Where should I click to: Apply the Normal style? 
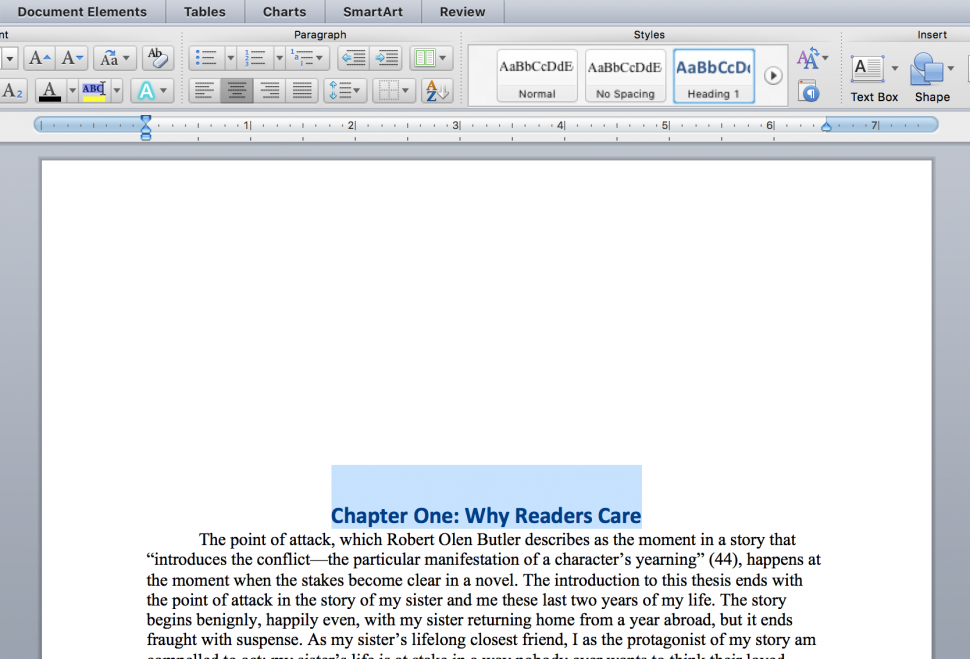[x=536, y=75]
